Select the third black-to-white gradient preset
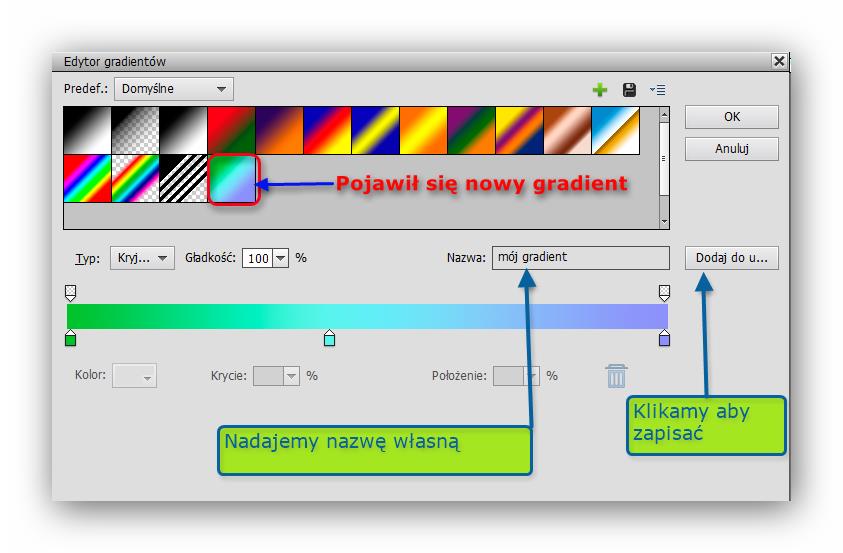The height and width of the screenshot is (553, 843). pos(183,131)
